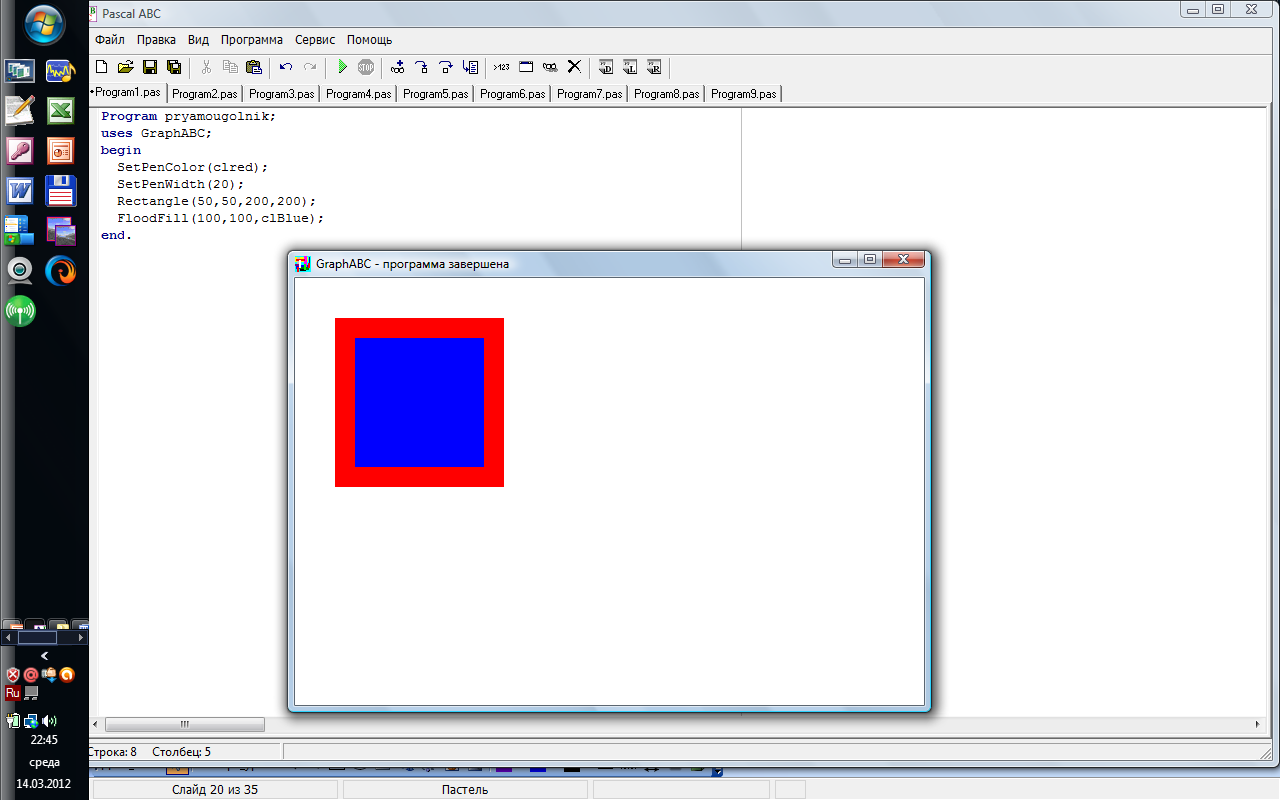Click the run-to-cursor debug icon
The width and height of the screenshot is (1280, 800).
coord(470,67)
